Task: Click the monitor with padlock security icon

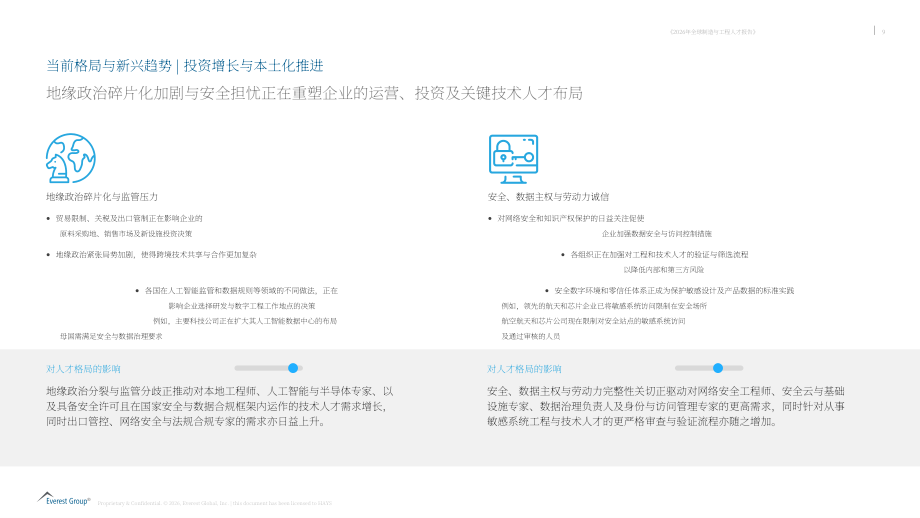Action: 513,160
